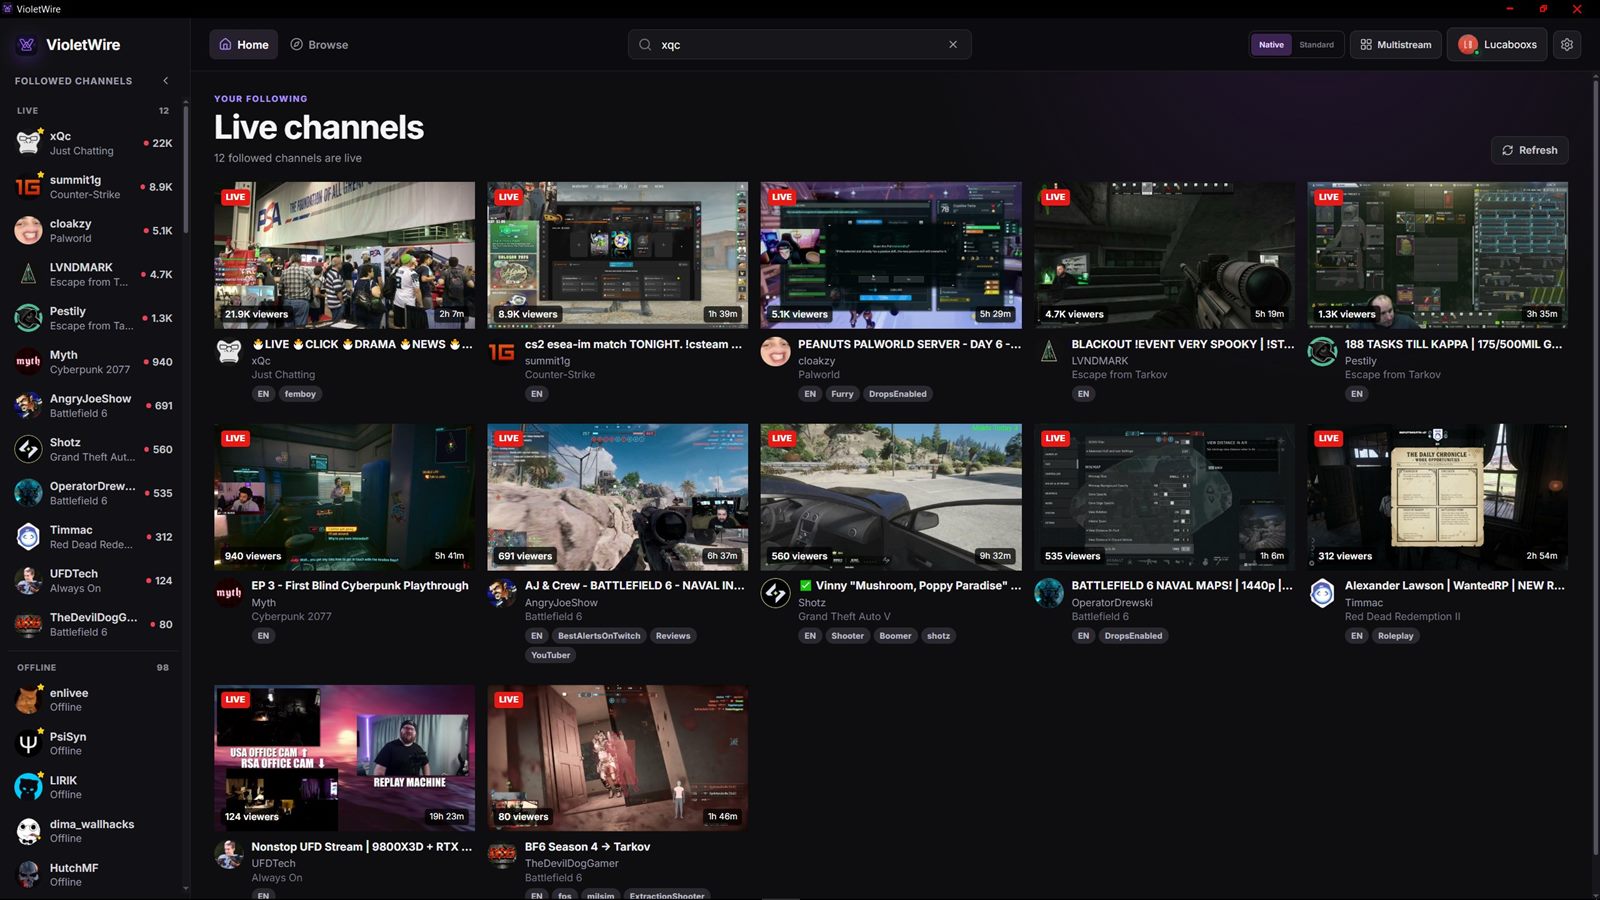Open HutchMF offline channel avatar

pos(28,874)
